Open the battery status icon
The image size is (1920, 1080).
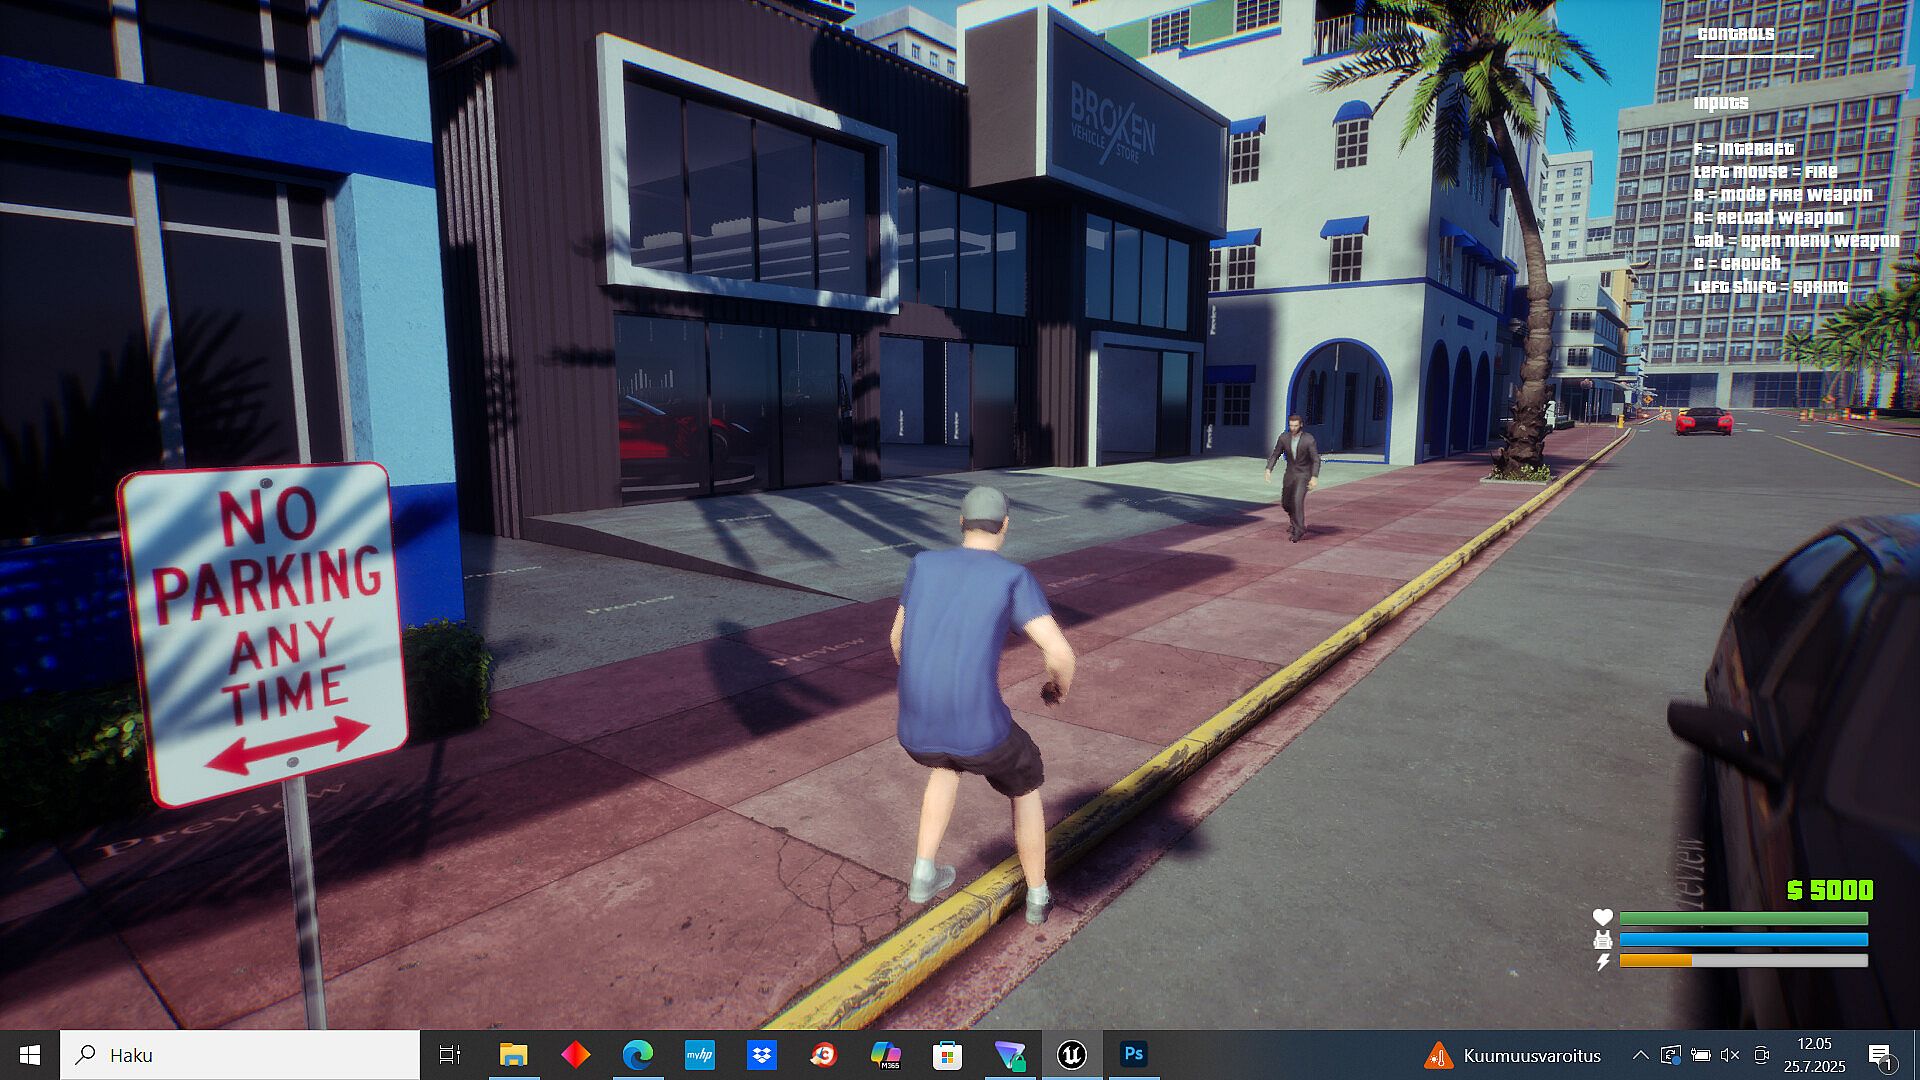click(x=1700, y=1055)
